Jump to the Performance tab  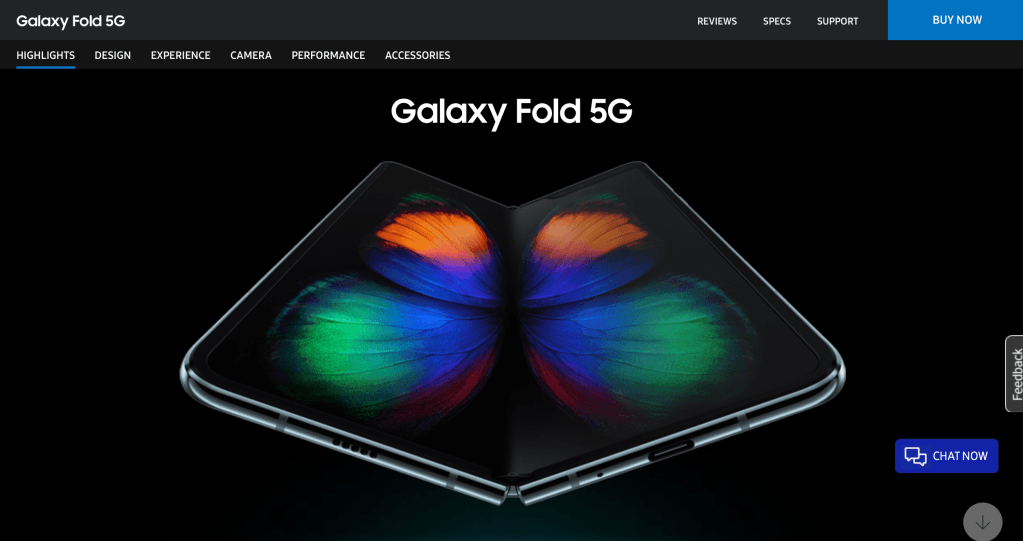coord(328,55)
